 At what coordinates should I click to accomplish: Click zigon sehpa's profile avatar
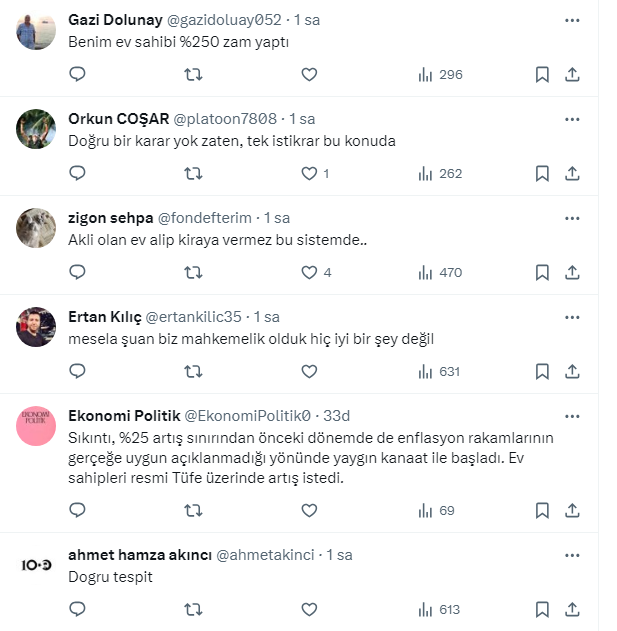click(x=36, y=229)
